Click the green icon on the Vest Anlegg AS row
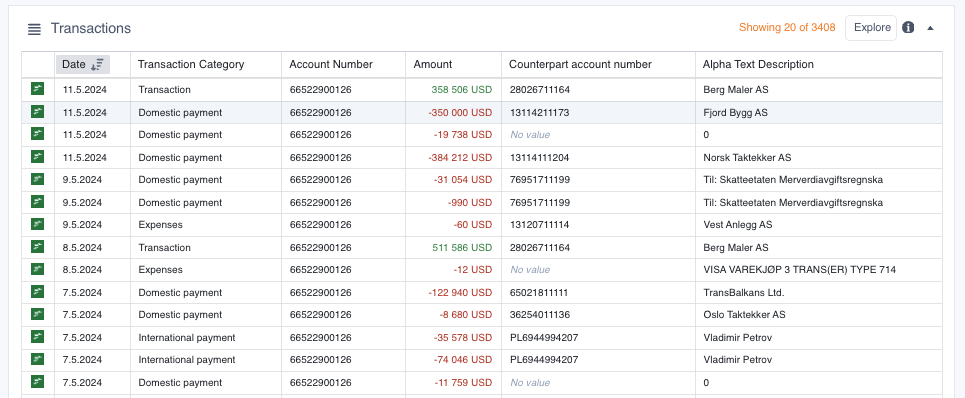Screen dimensions: 965x398 click(38, 225)
